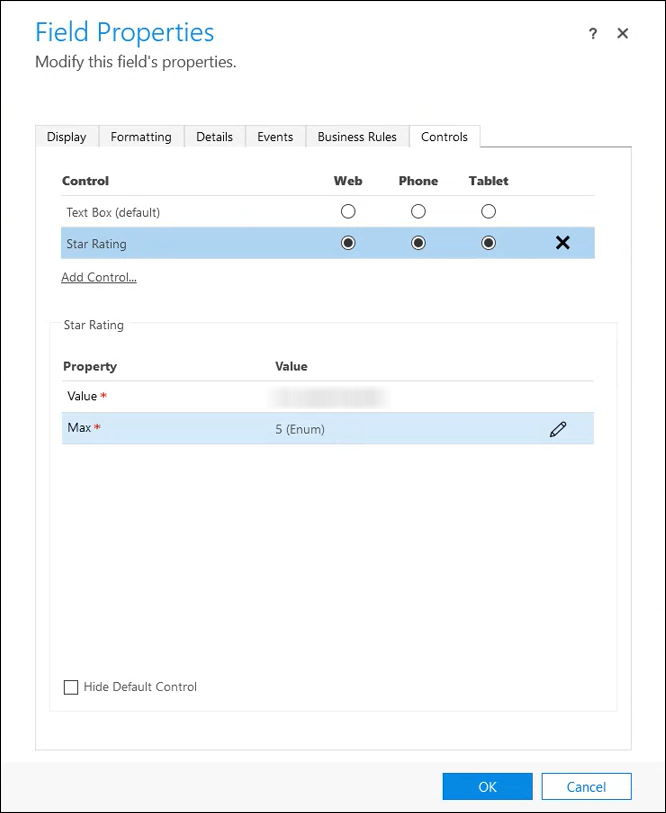Enable Hide Default Control checkbox
The width and height of the screenshot is (666, 813).
71,687
